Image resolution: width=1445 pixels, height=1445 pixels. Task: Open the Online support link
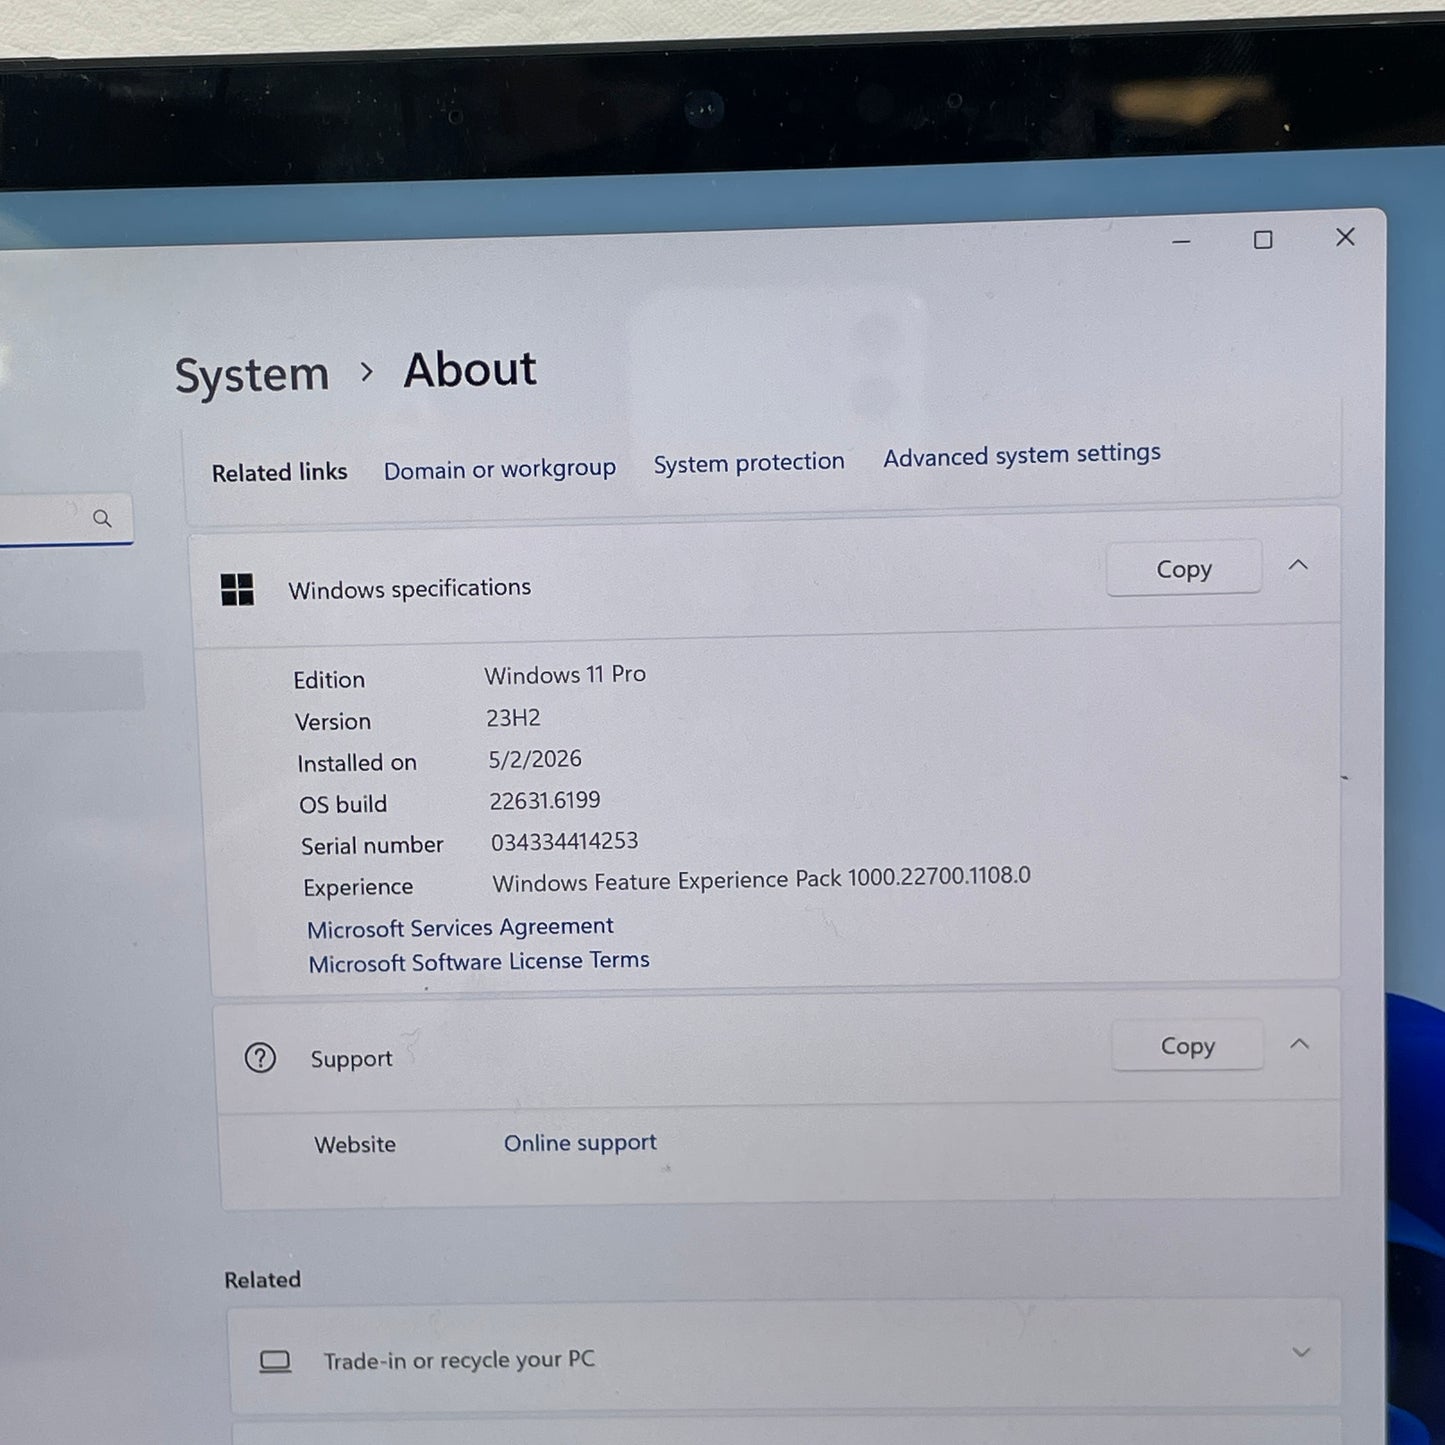580,1143
